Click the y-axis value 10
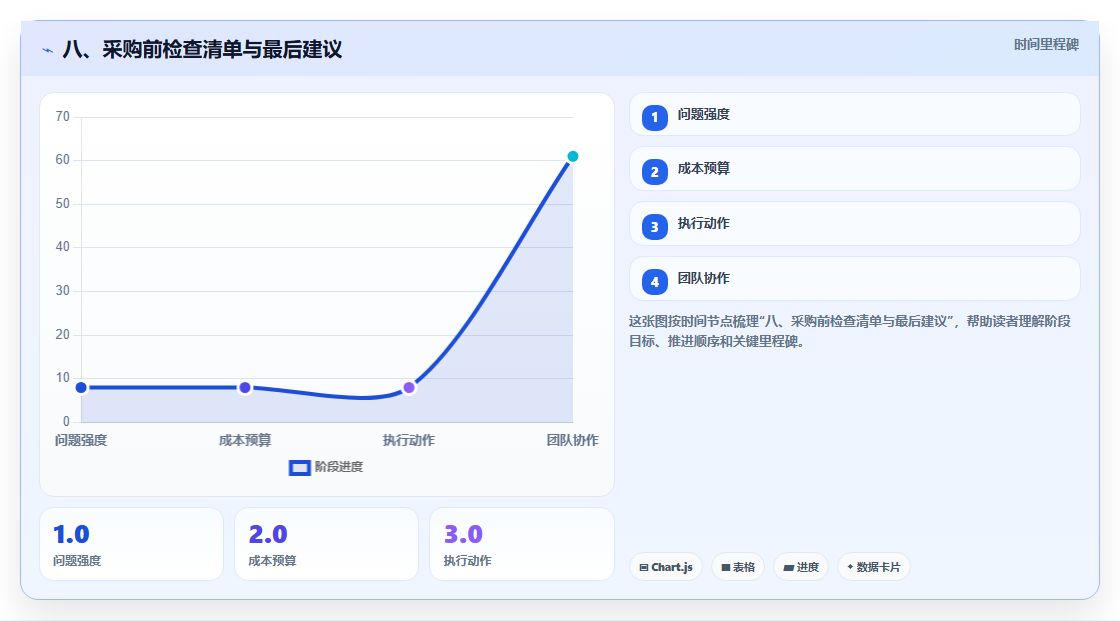The image size is (1120, 621). pos(63,377)
